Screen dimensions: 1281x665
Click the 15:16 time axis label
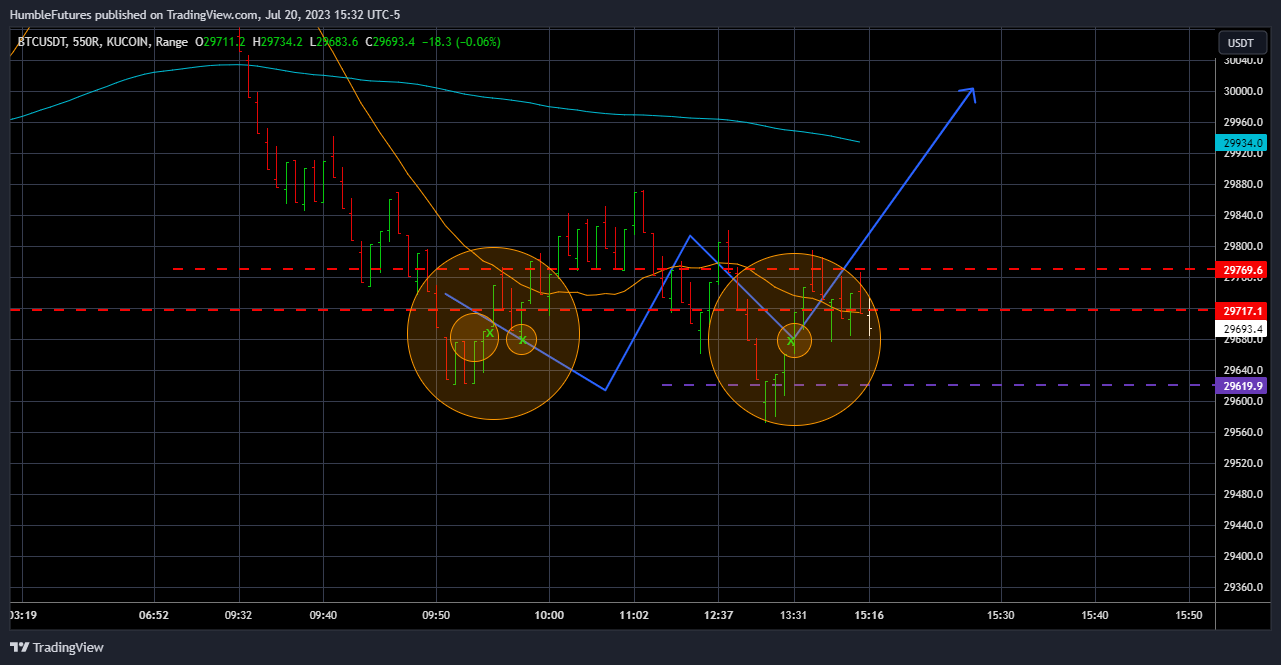coord(869,615)
